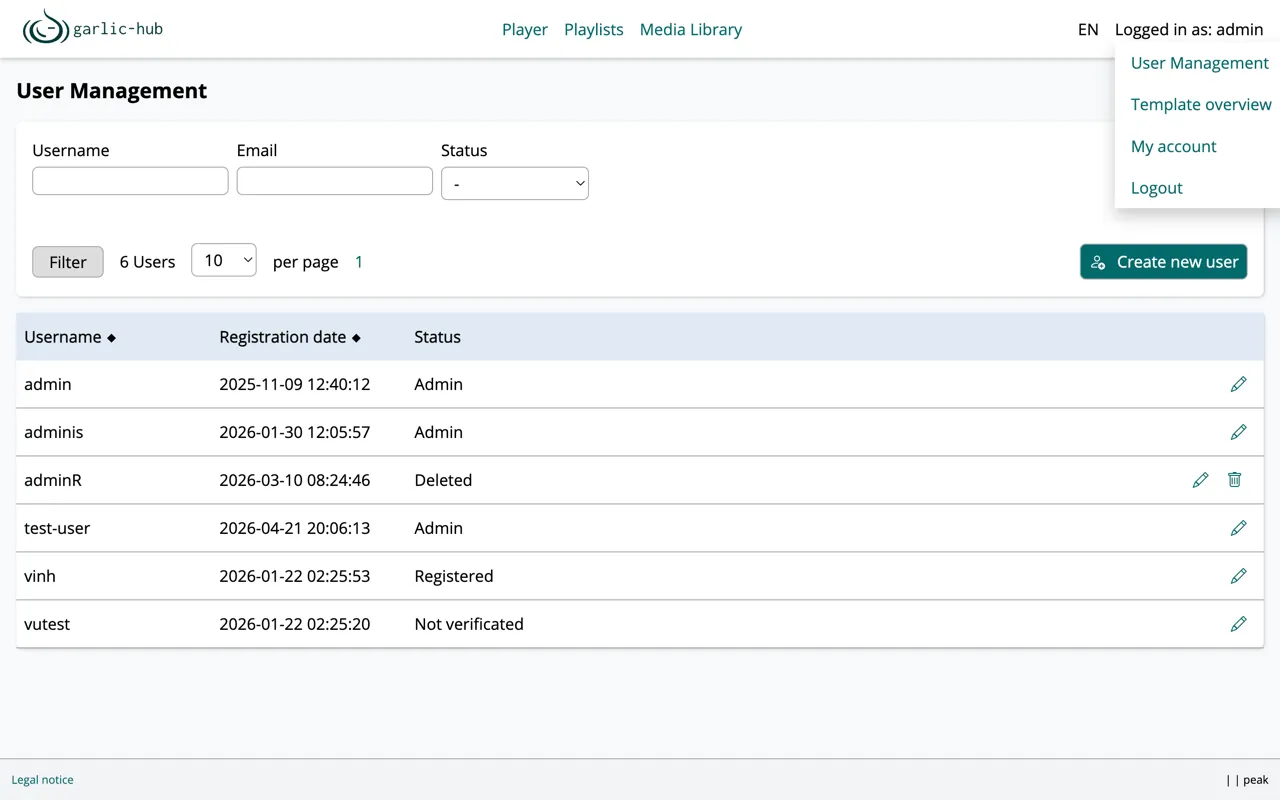Open My account from menu

(1173, 146)
